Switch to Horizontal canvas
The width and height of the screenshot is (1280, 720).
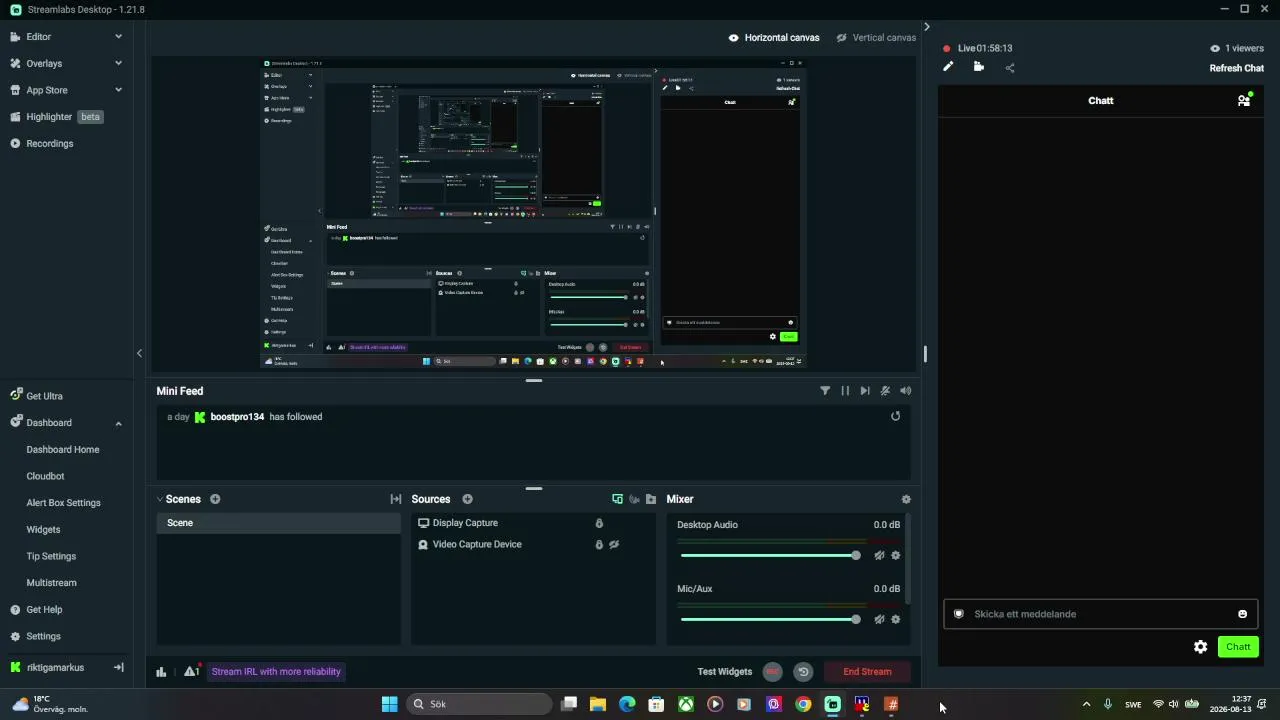(774, 37)
